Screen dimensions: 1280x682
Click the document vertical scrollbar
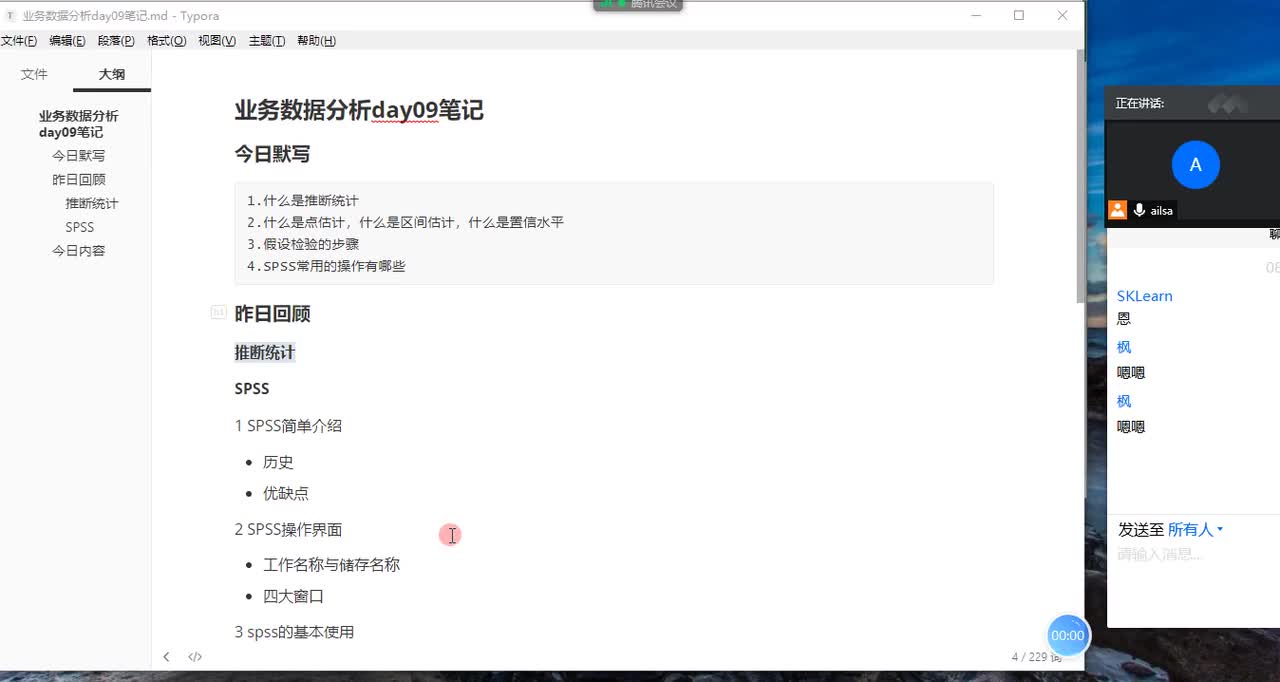pyautogui.click(x=1079, y=175)
